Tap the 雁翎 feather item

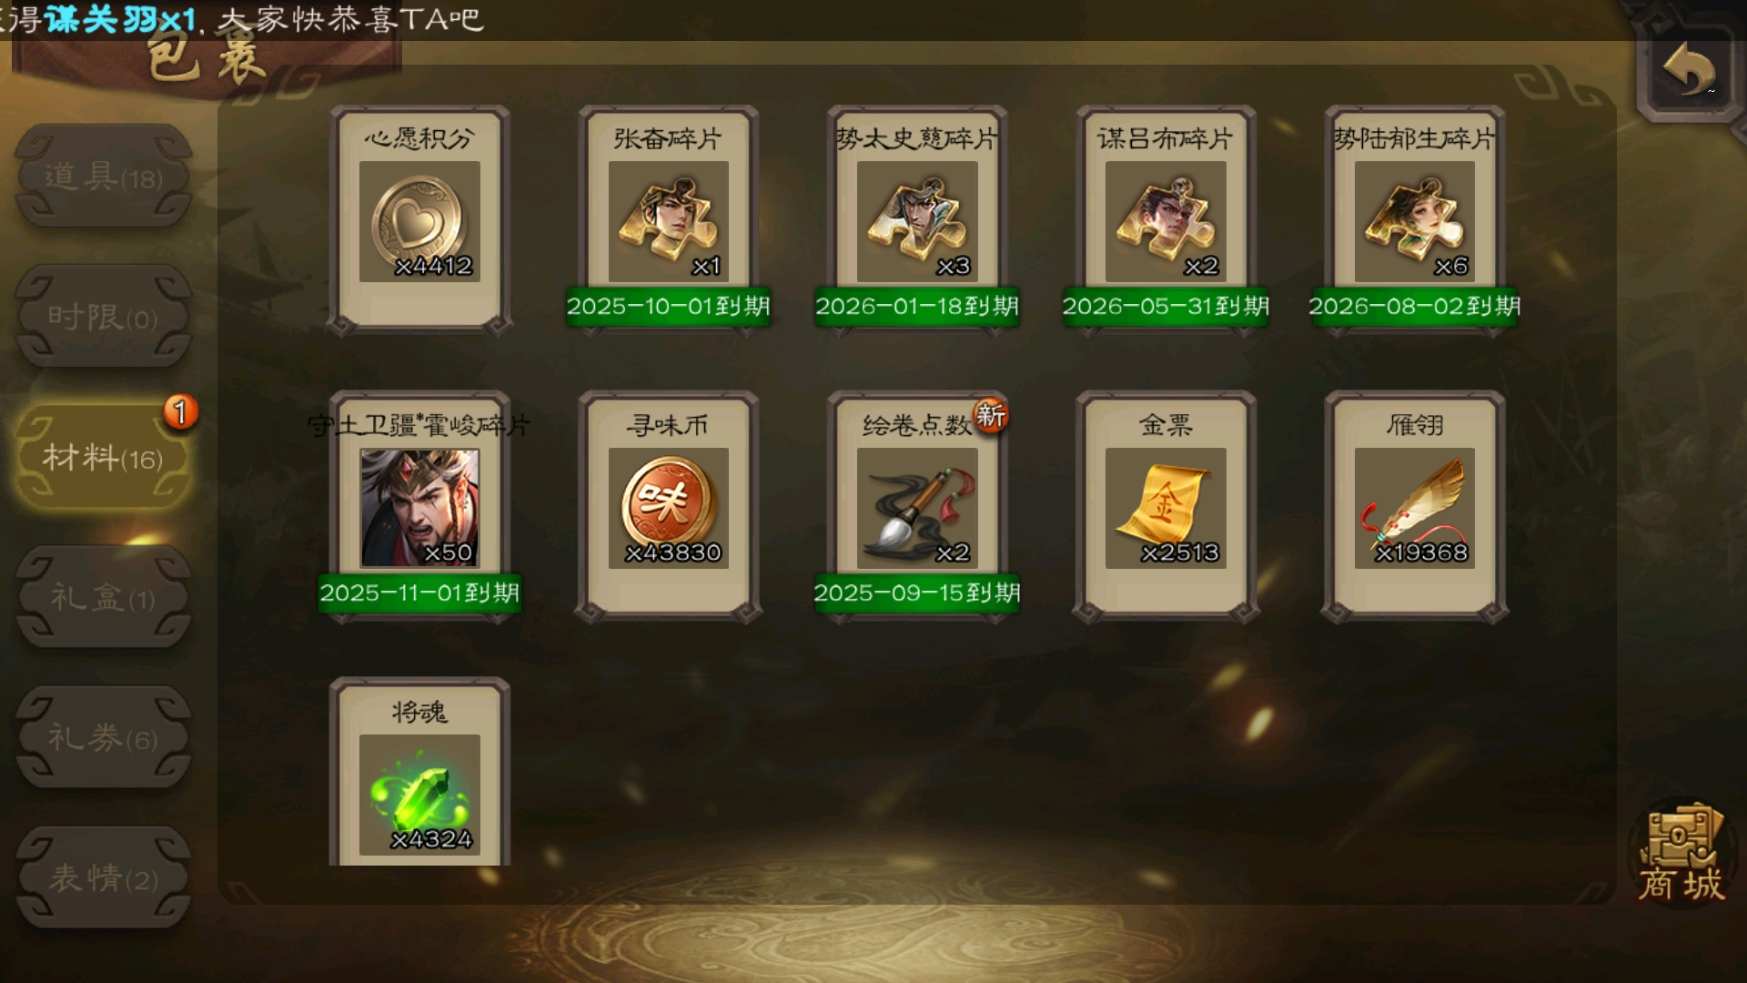(x=1414, y=508)
